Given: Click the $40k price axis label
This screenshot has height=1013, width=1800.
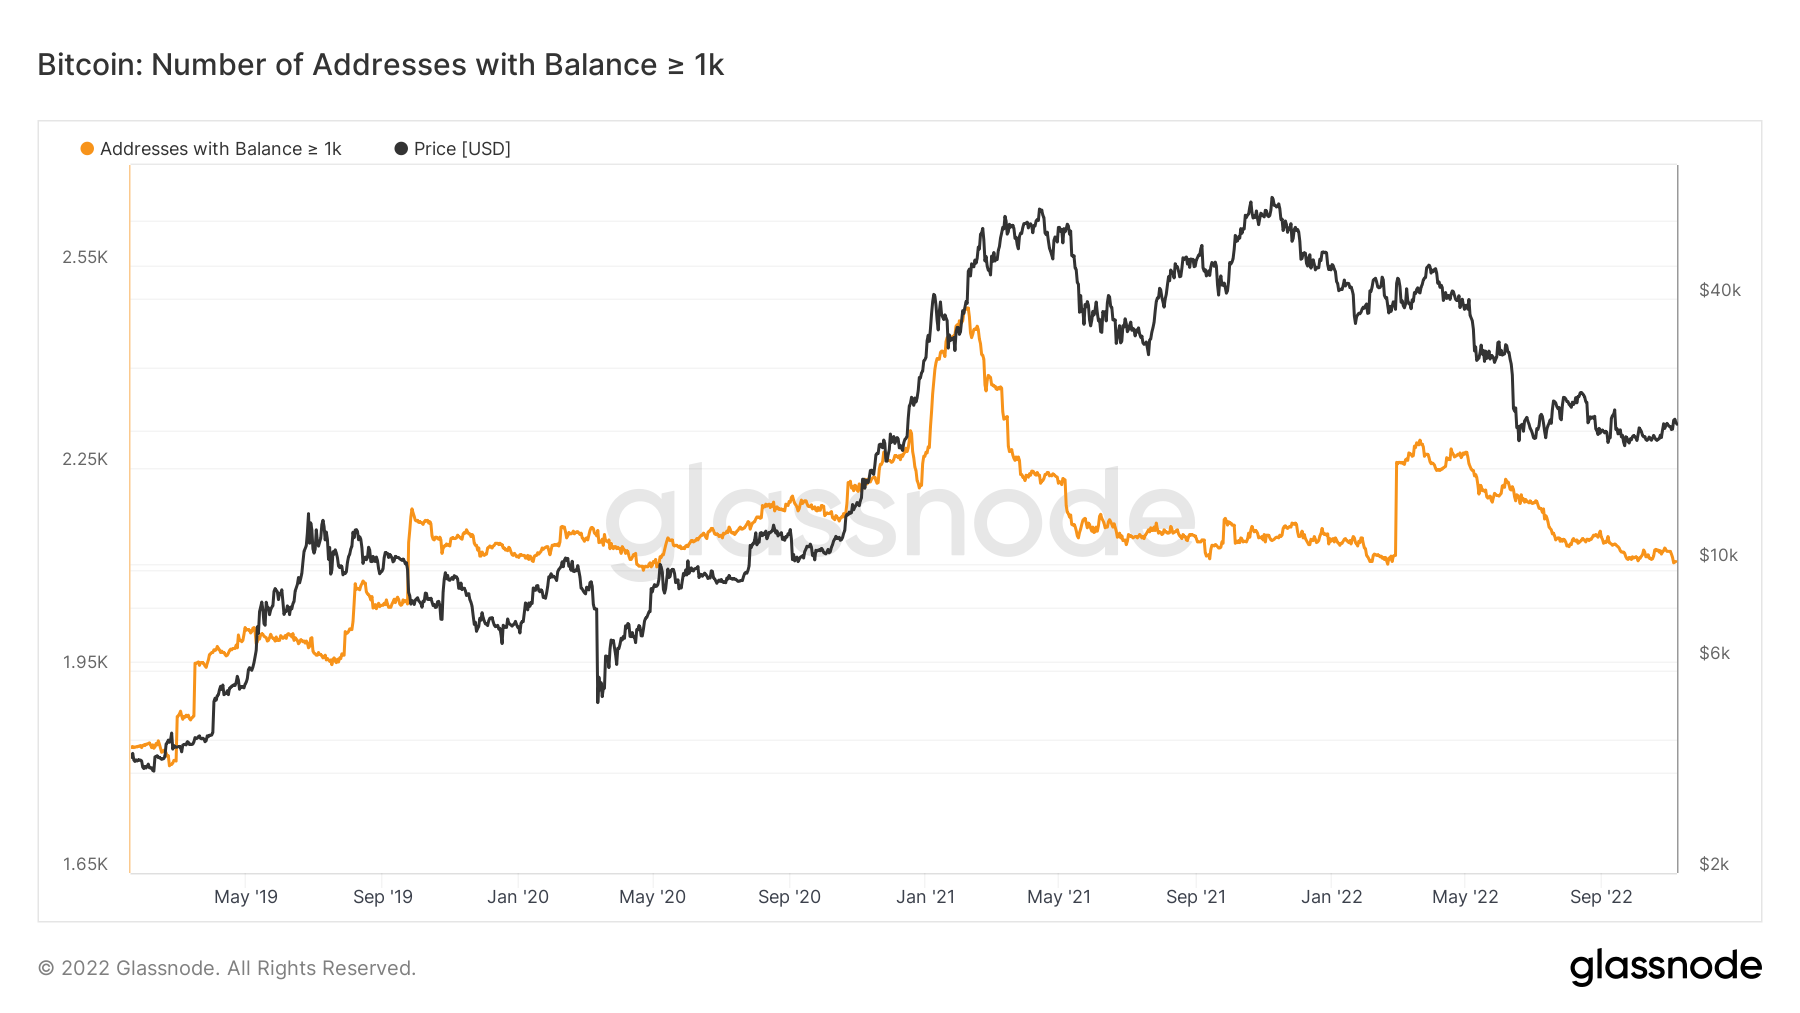Looking at the screenshot, I should (1720, 290).
